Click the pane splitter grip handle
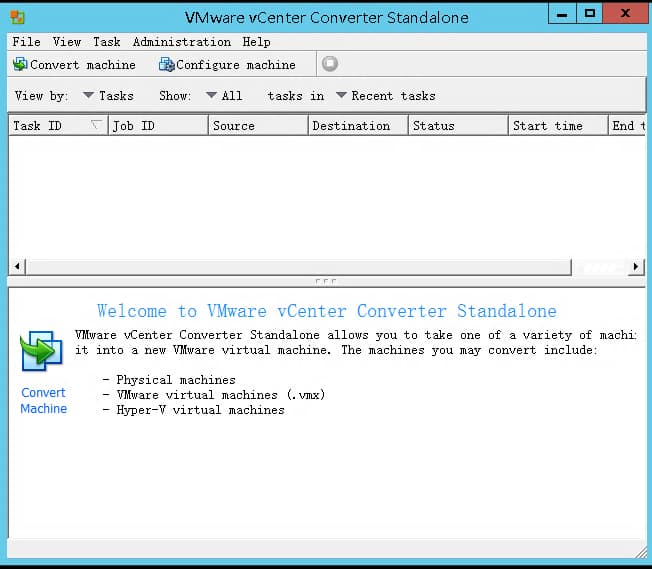The height and width of the screenshot is (569, 652). pos(326,282)
